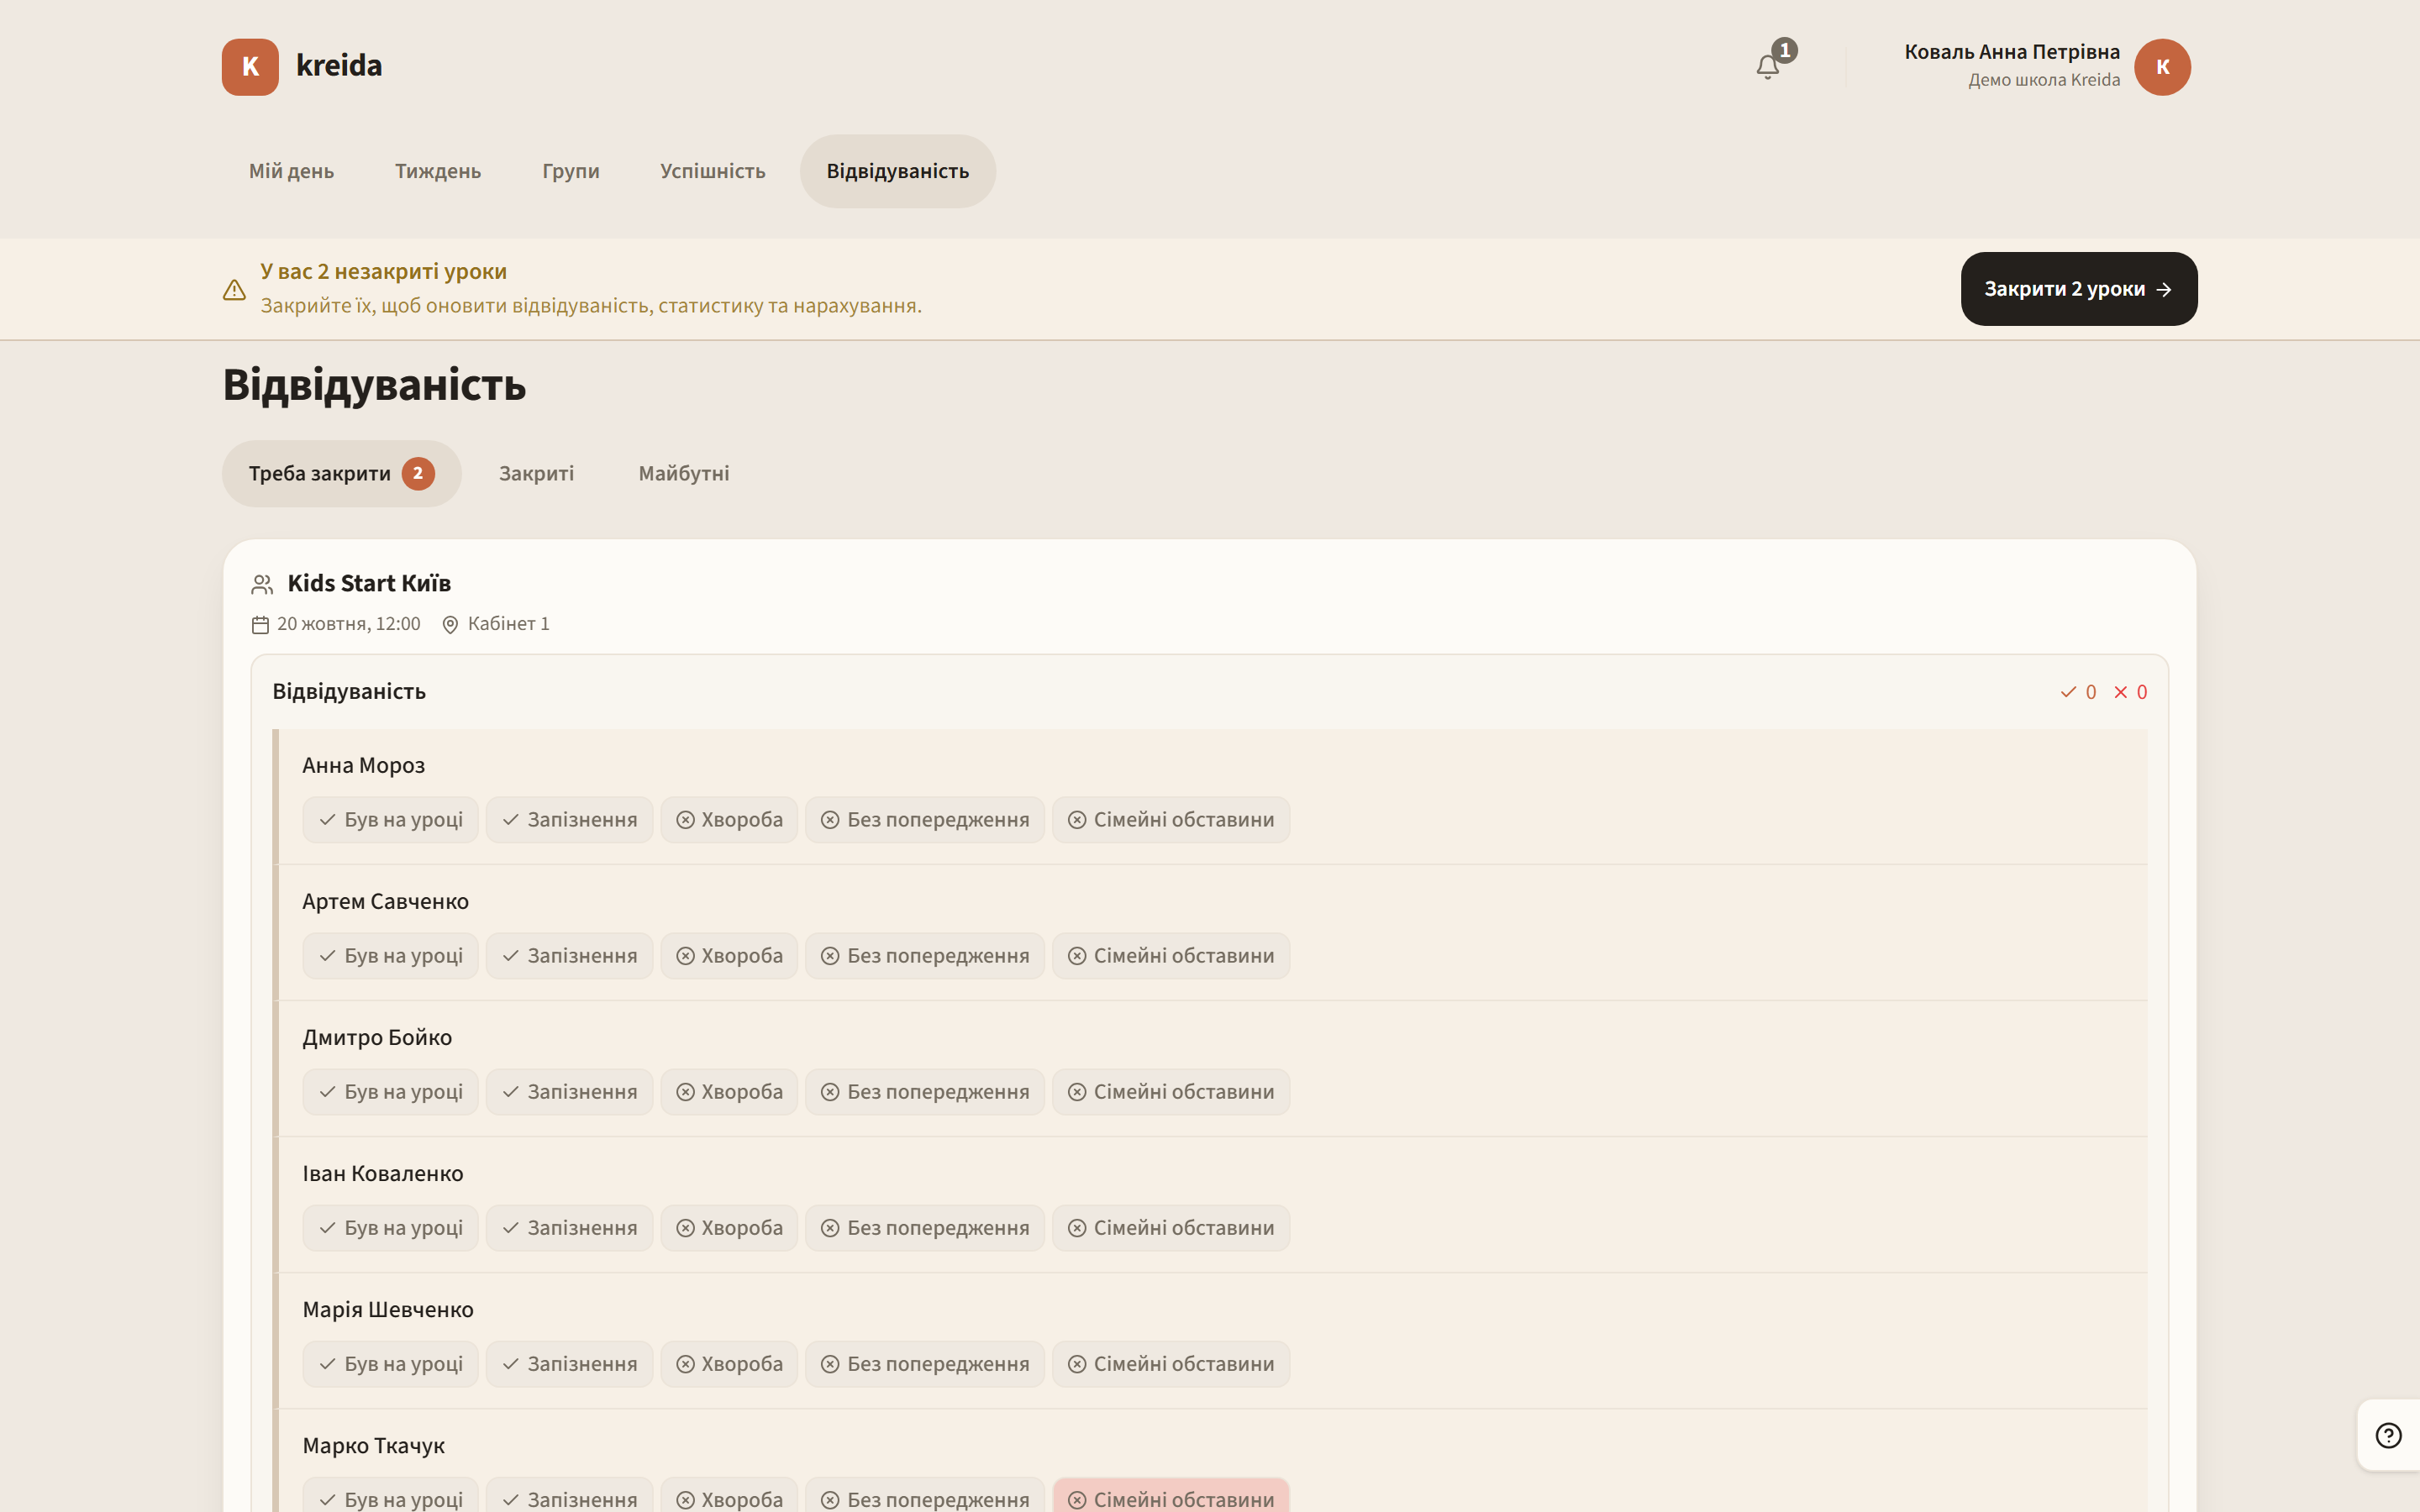Mark Дмитро Бойко as Хвороба
2420x1512 pixels.
(x=729, y=1092)
